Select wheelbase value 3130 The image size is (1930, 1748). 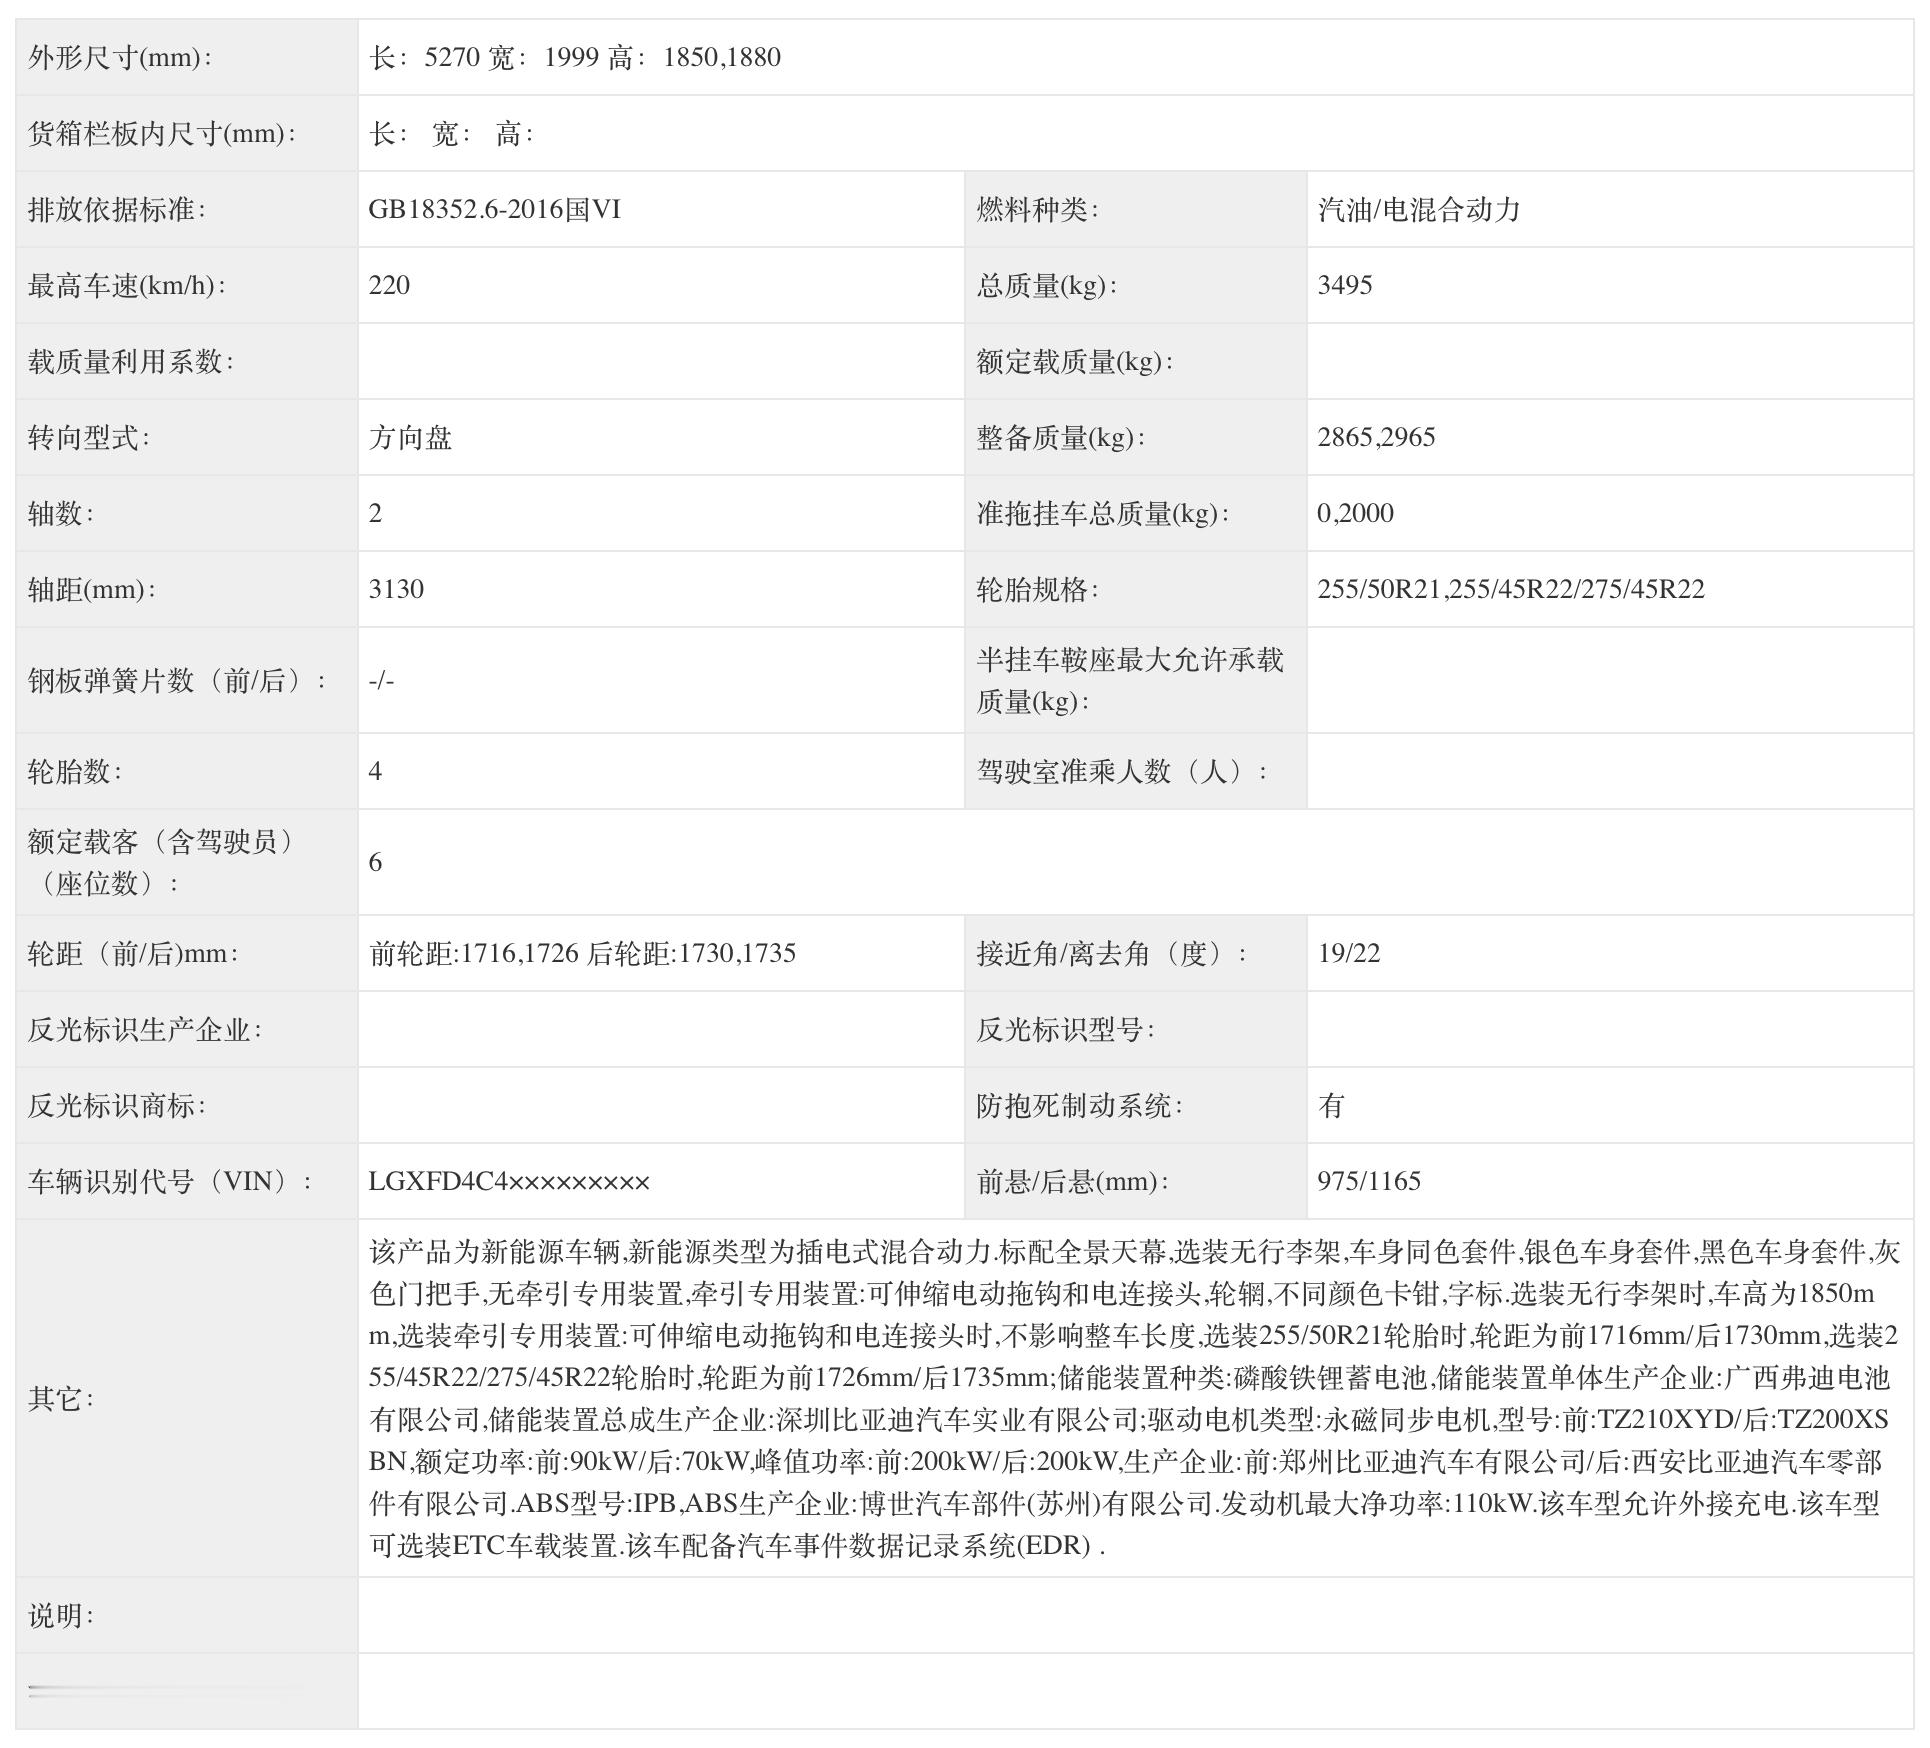397,589
